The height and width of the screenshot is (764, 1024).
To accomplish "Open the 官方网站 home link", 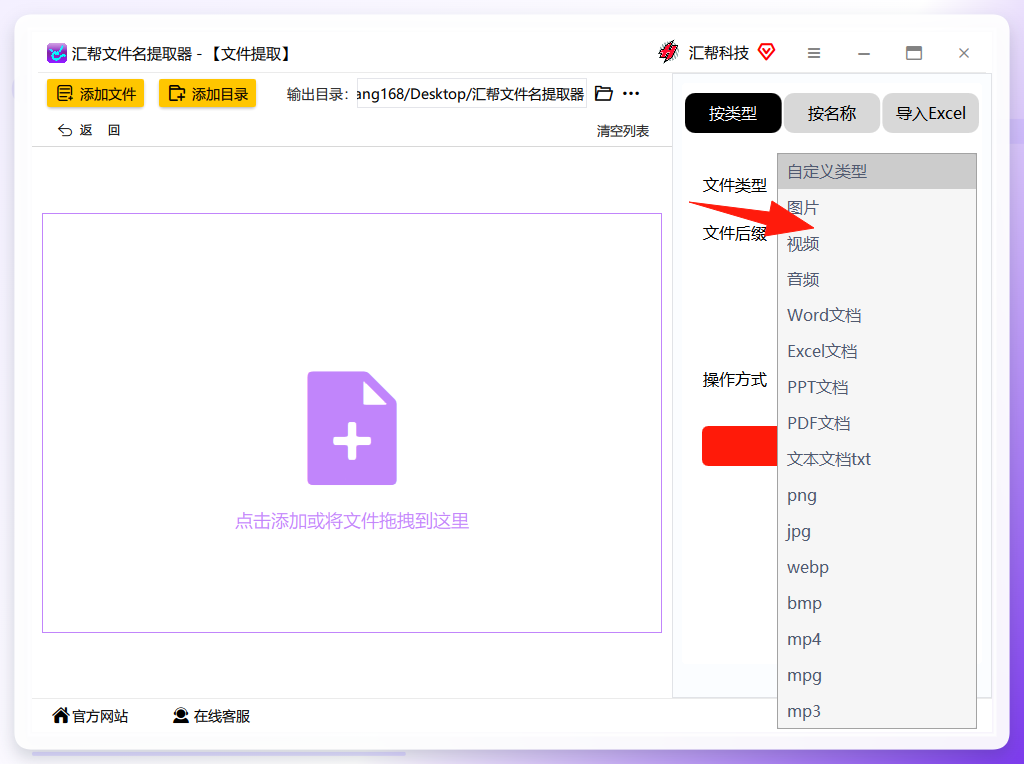I will [90, 716].
